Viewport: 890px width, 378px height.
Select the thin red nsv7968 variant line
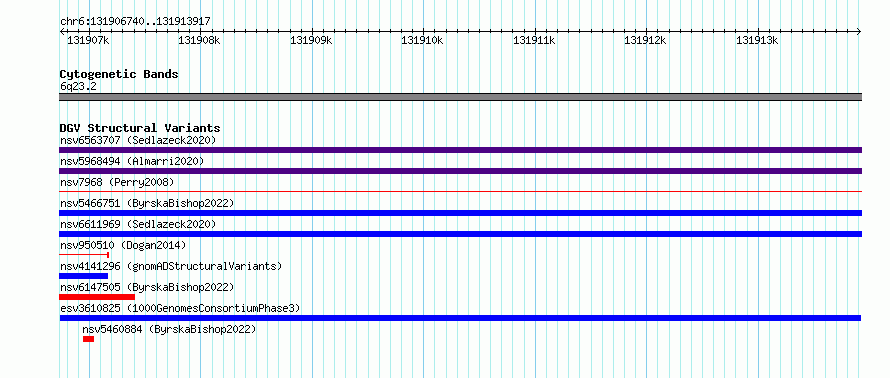pyautogui.click(x=460, y=192)
